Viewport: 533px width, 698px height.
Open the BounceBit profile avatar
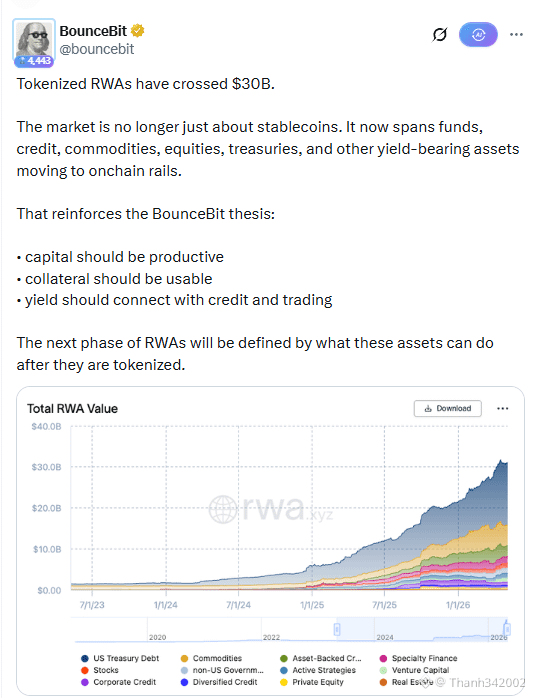(x=34, y=40)
